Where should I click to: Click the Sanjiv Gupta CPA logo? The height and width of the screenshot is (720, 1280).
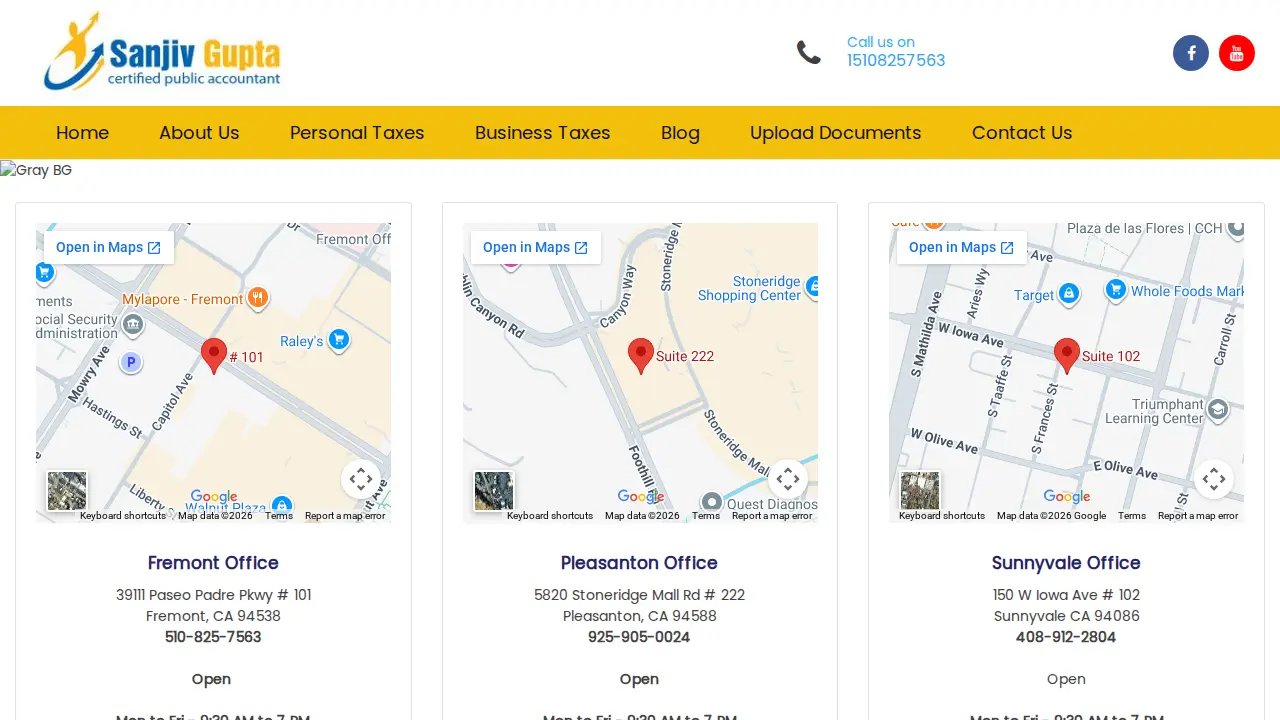[x=163, y=51]
